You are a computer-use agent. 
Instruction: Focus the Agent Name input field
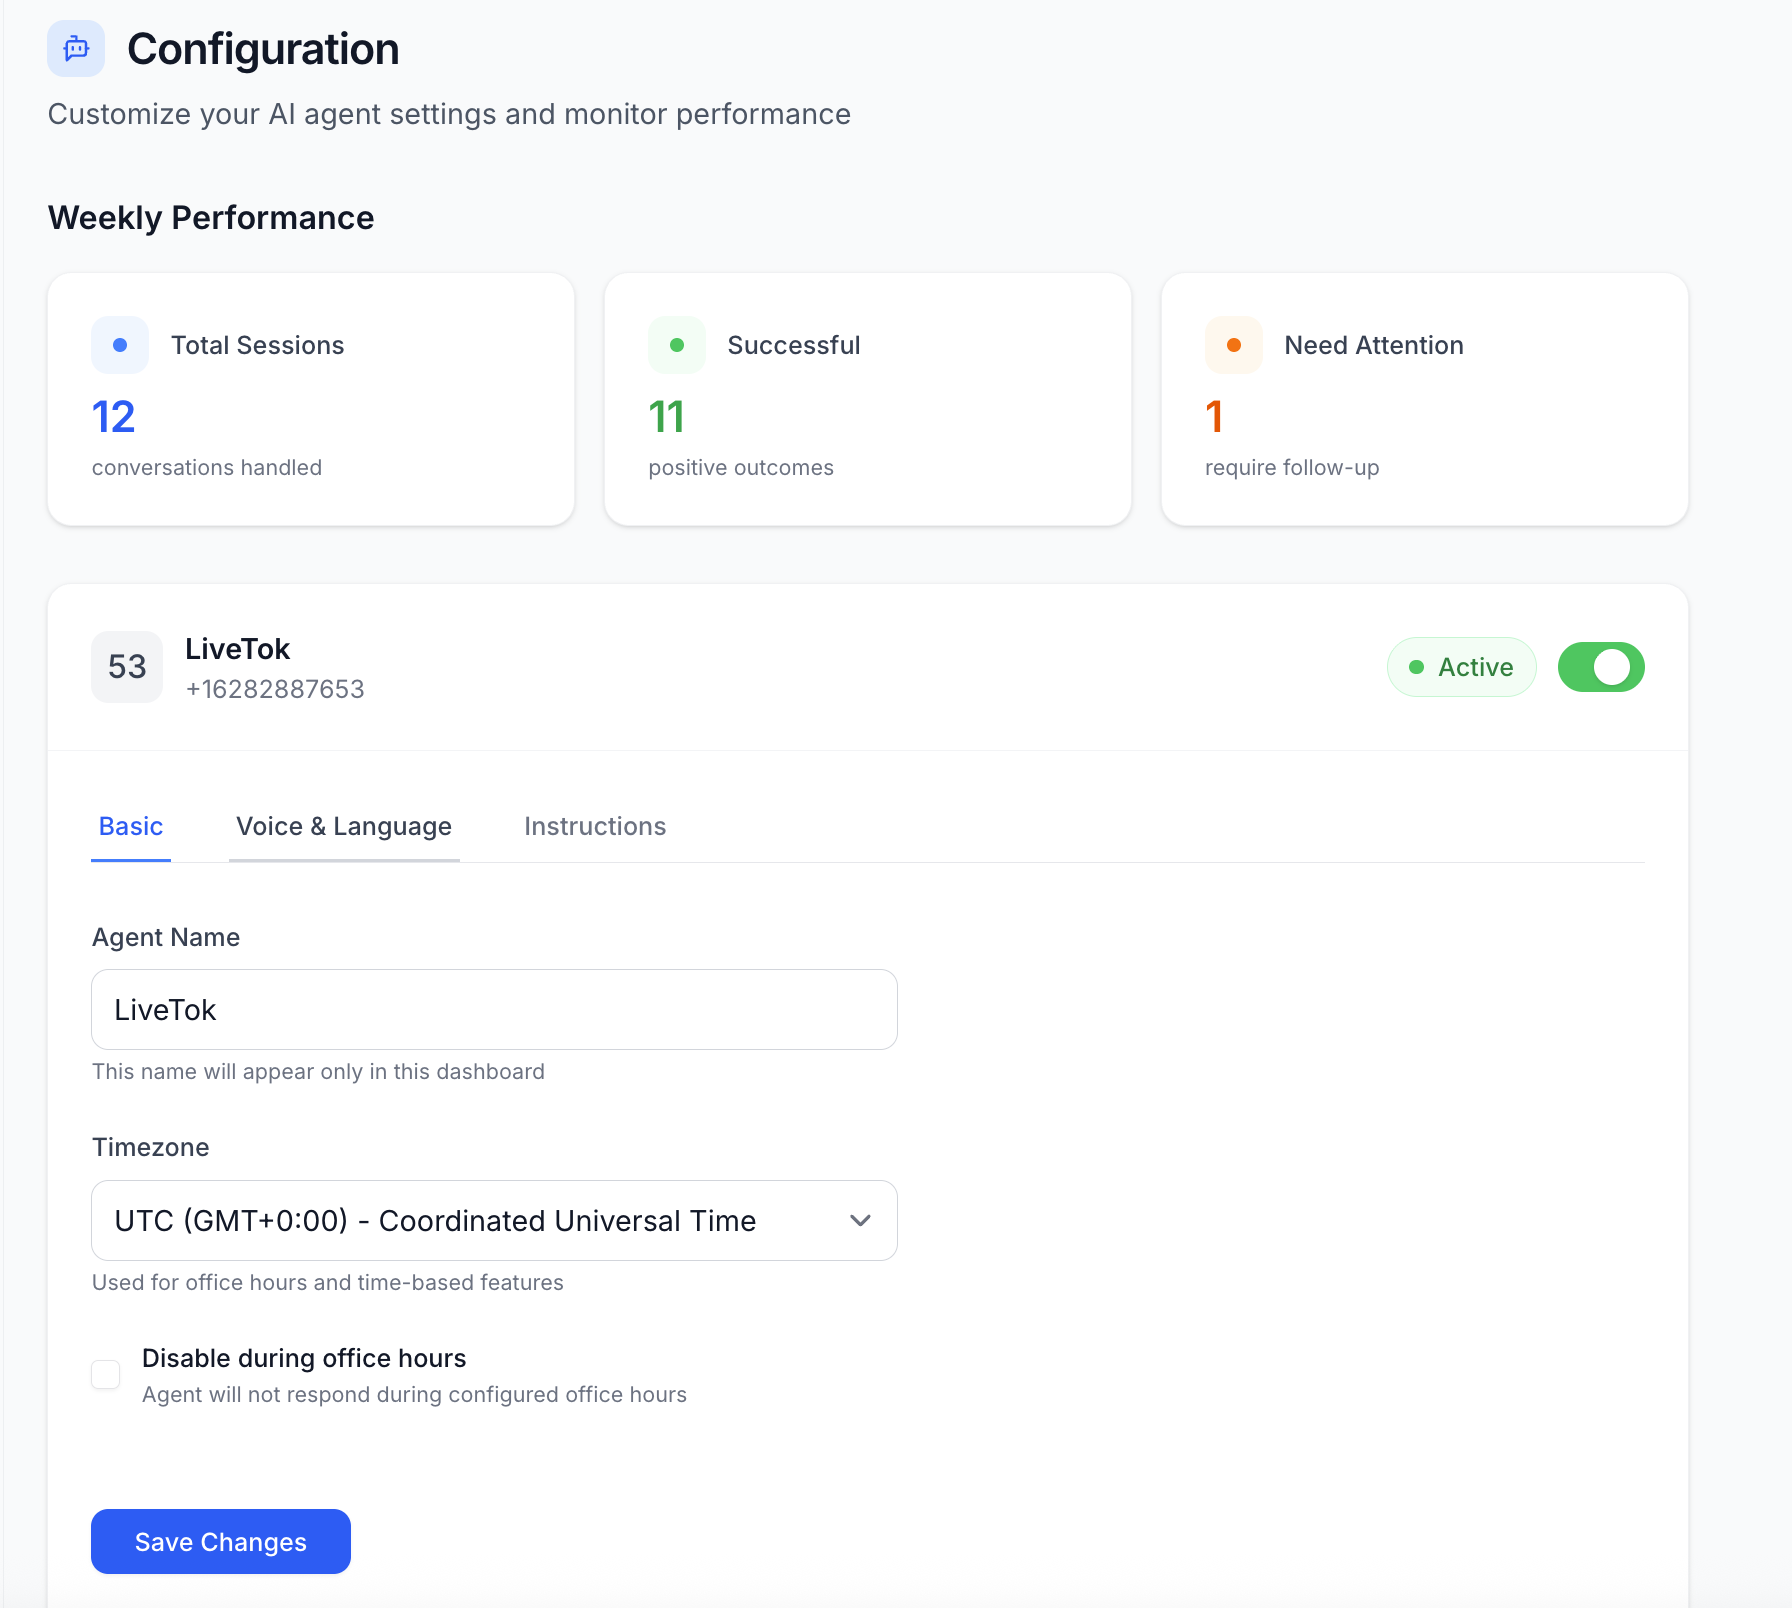(x=494, y=1009)
